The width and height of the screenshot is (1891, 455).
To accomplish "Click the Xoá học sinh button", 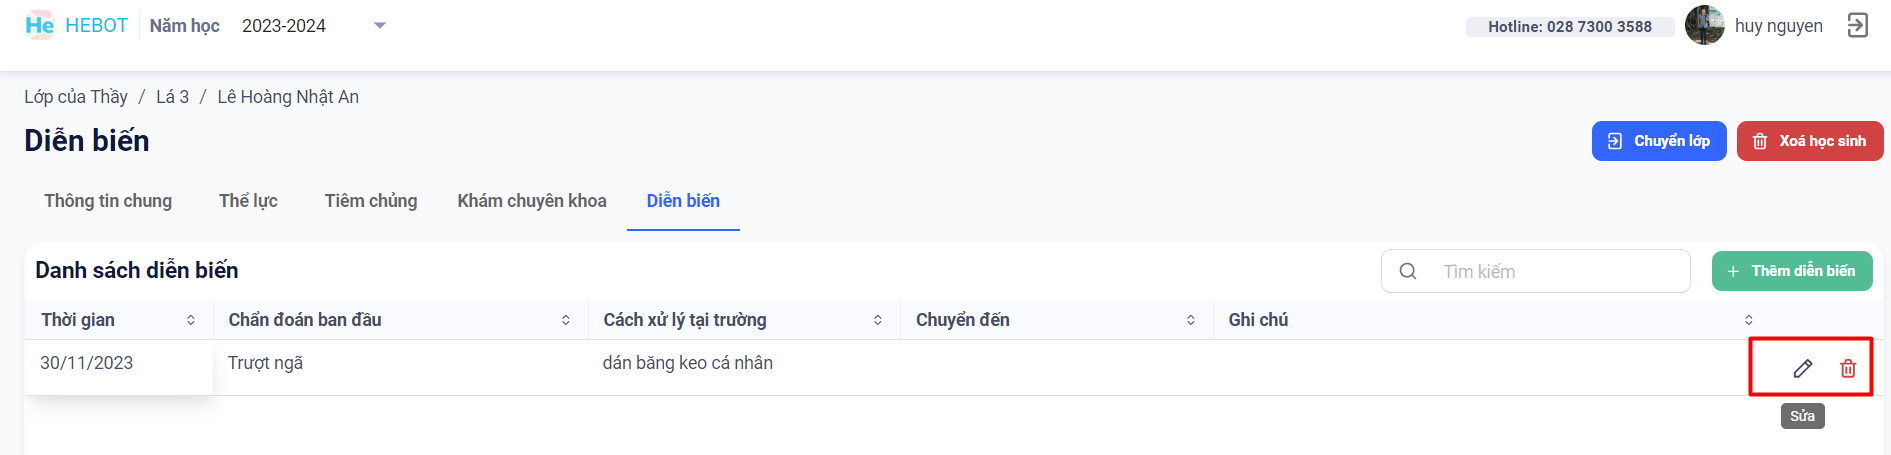I will tap(1810, 141).
